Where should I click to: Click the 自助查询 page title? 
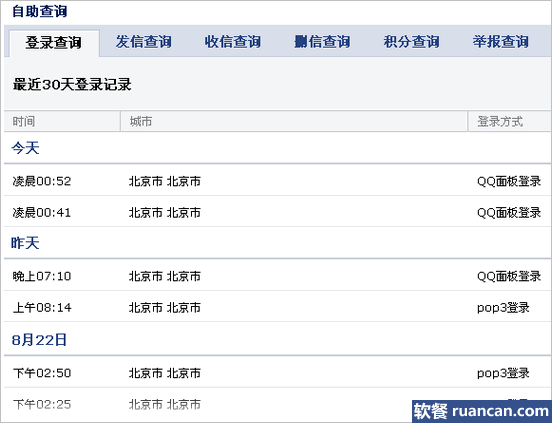click(x=39, y=11)
